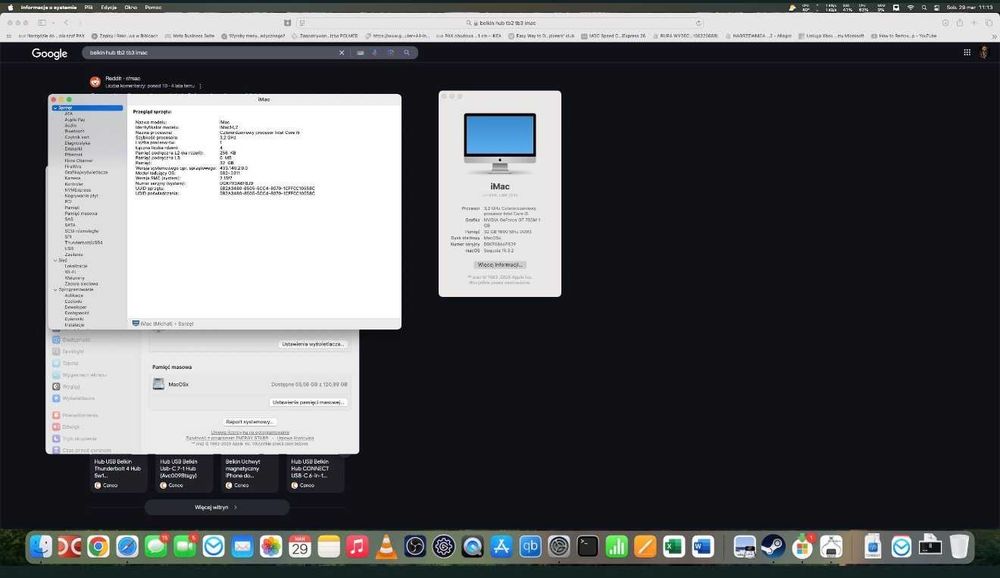Viewport: 1000px width, 578px height.
Task: Select Bluetooth in the system report sidebar
Action: coord(74,131)
